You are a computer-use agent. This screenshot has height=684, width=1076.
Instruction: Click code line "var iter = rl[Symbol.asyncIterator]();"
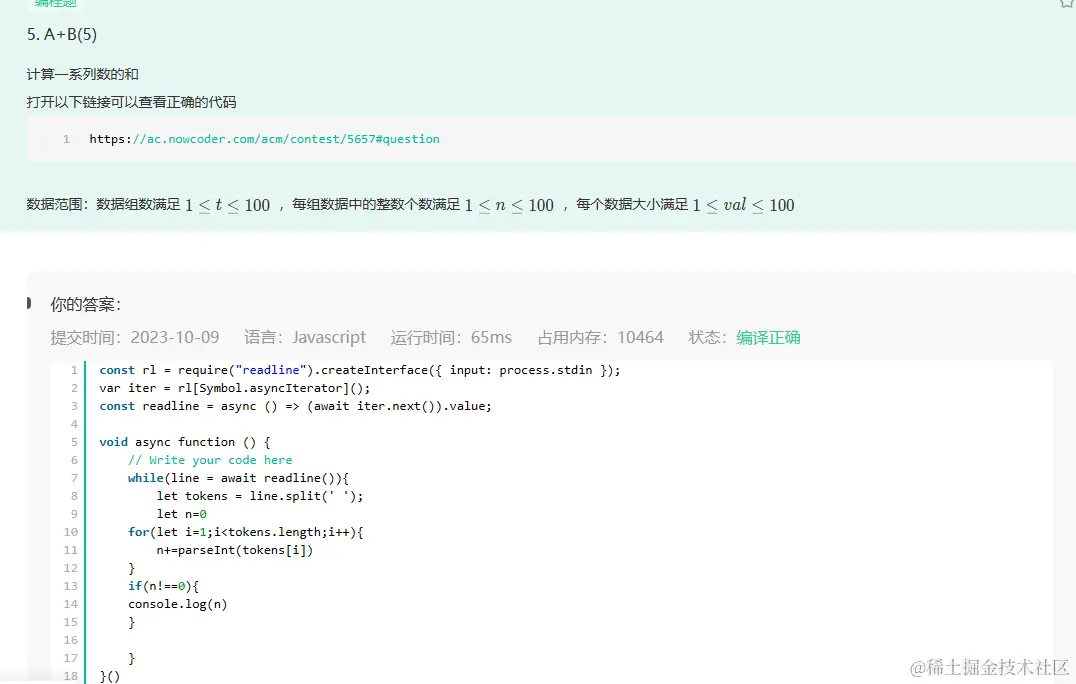(235, 388)
